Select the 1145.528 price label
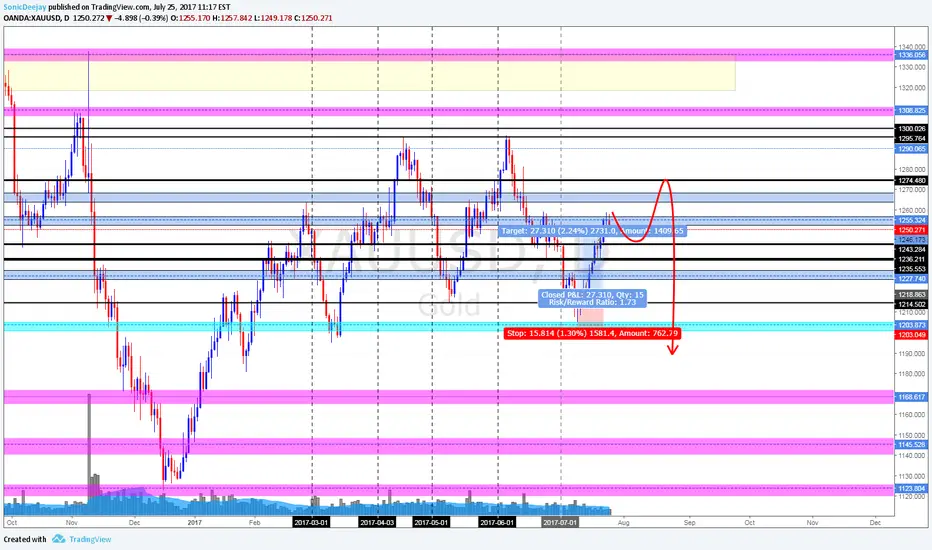 [x=911, y=445]
